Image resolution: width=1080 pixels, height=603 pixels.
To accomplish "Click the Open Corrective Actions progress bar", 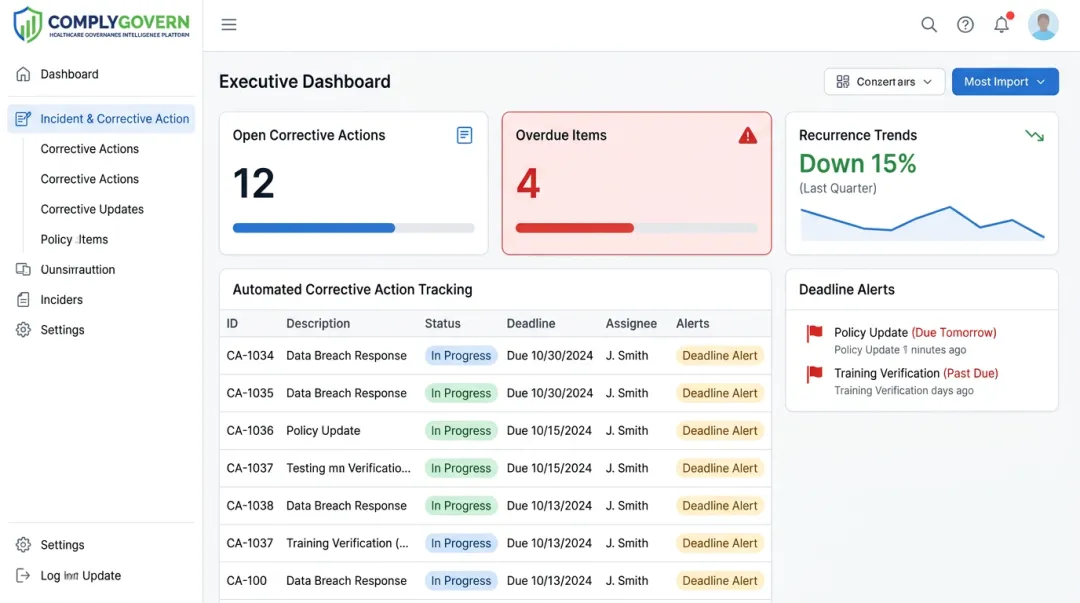I will [353, 228].
